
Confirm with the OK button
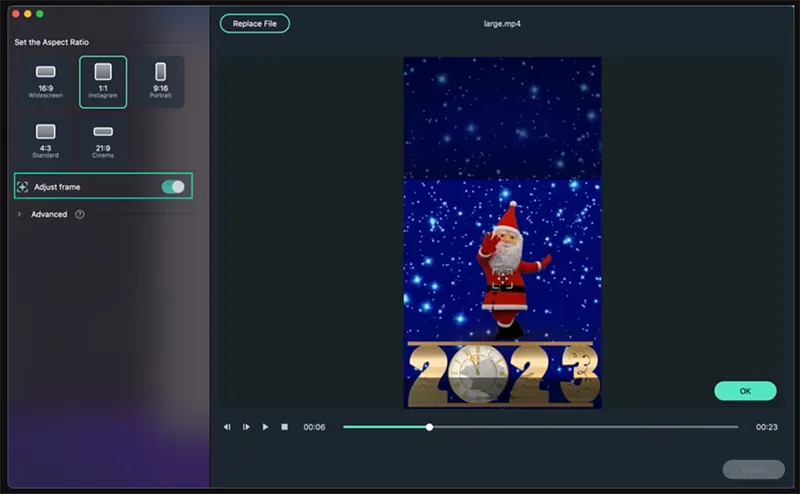click(x=745, y=391)
